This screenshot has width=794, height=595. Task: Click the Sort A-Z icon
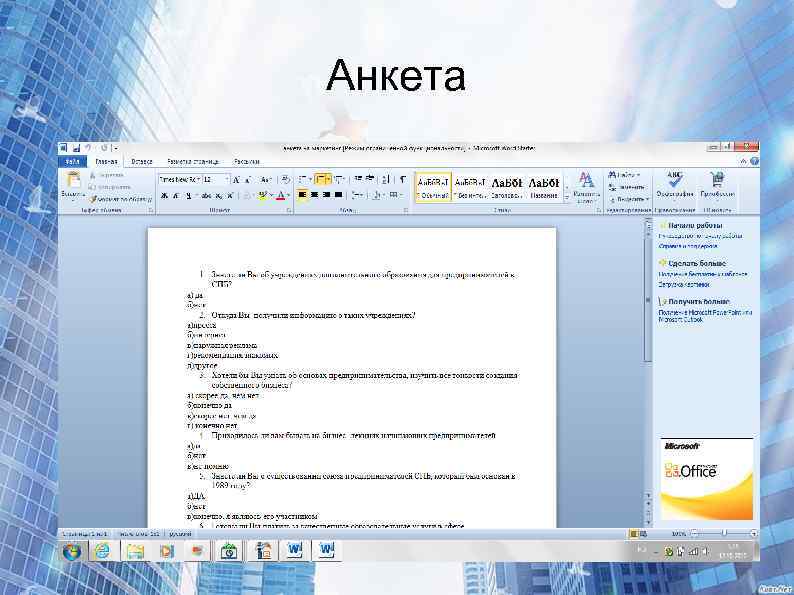[x=386, y=179]
